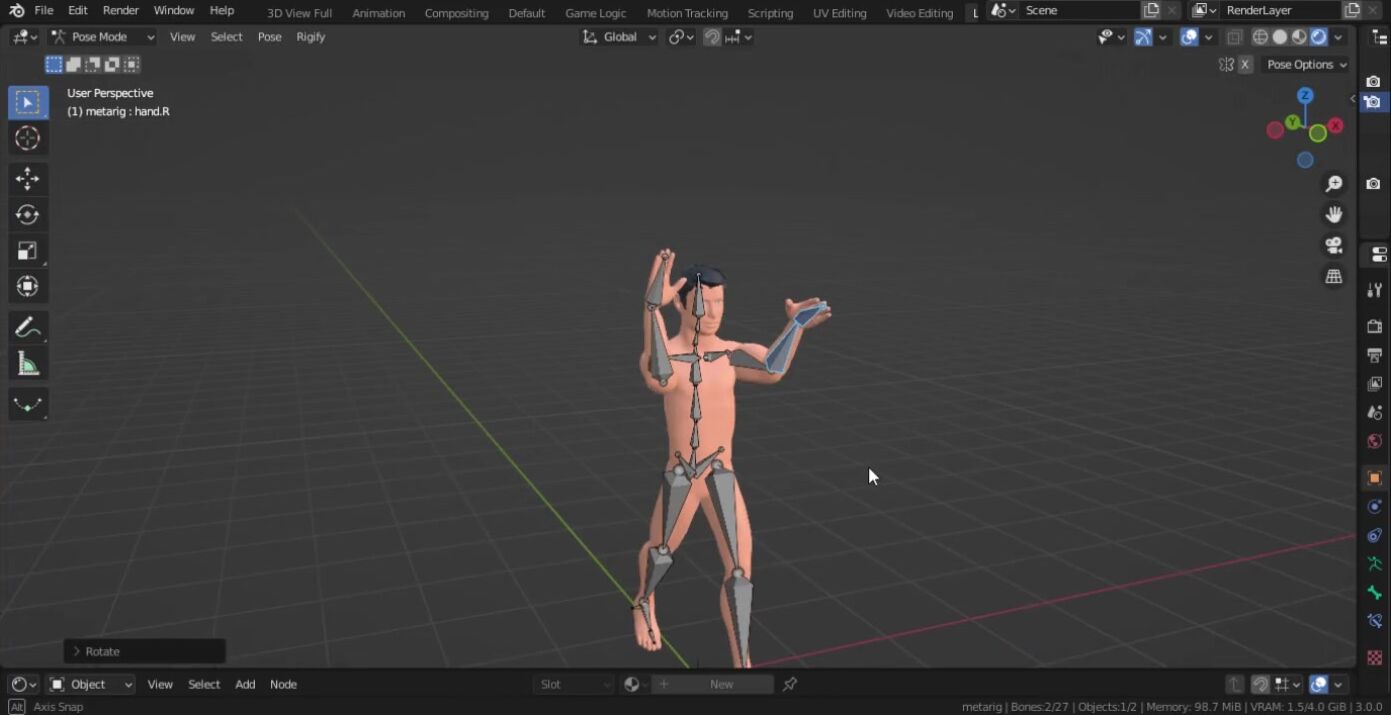The width and height of the screenshot is (1391, 715).
Task: Toggle the Show Overlays button
Action: pyautogui.click(x=1189, y=37)
